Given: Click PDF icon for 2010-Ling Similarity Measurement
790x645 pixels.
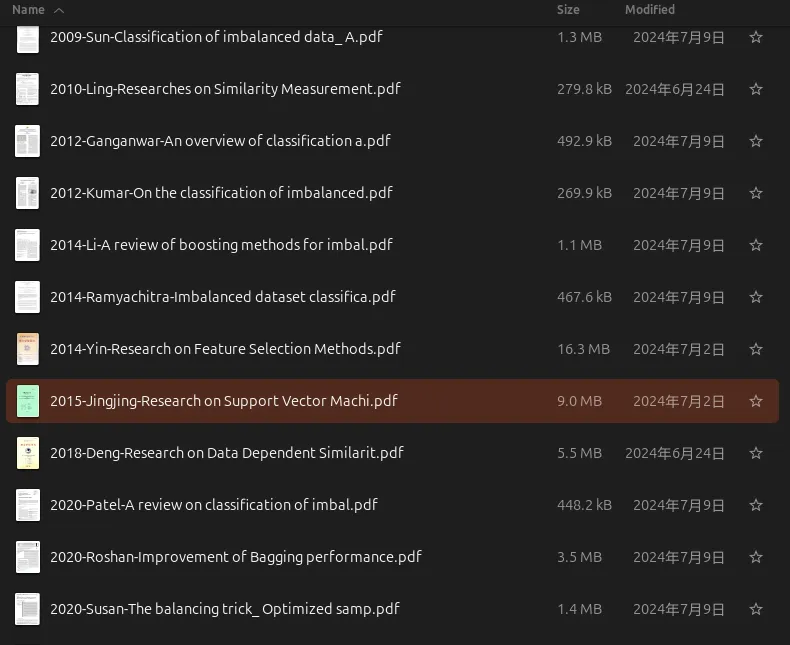Looking at the screenshot, I should [x=27, y=89].
